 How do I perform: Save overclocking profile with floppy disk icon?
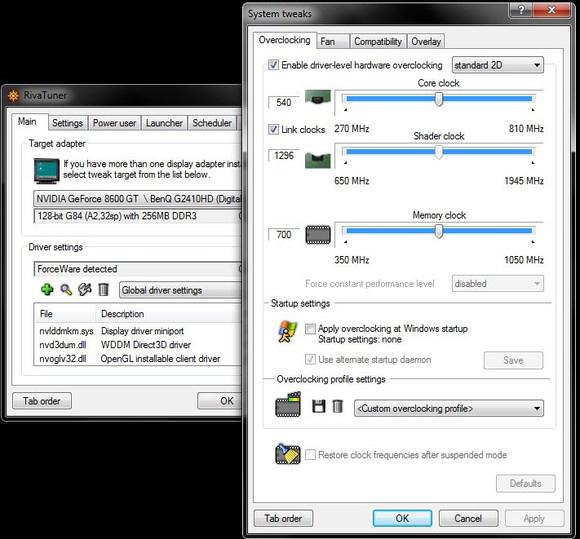tap(318, 406)
